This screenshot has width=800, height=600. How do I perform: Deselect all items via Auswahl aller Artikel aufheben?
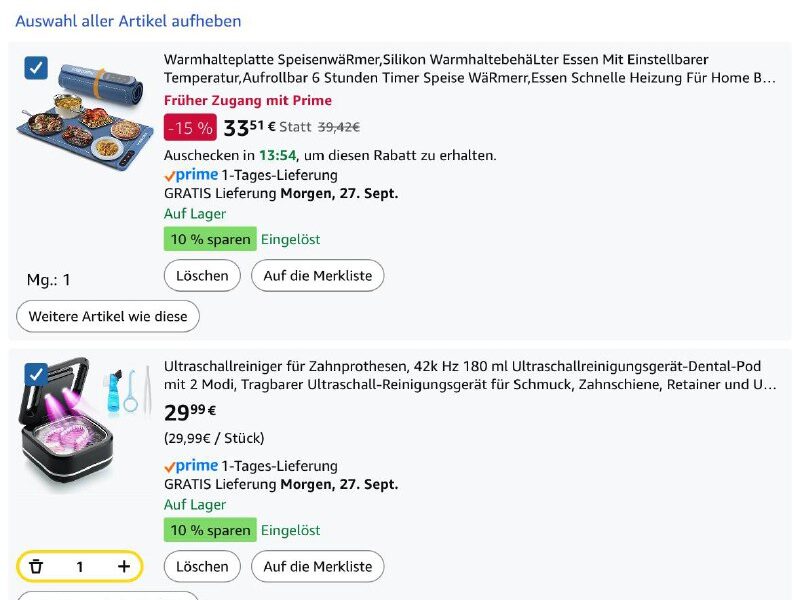pos(128,21)
